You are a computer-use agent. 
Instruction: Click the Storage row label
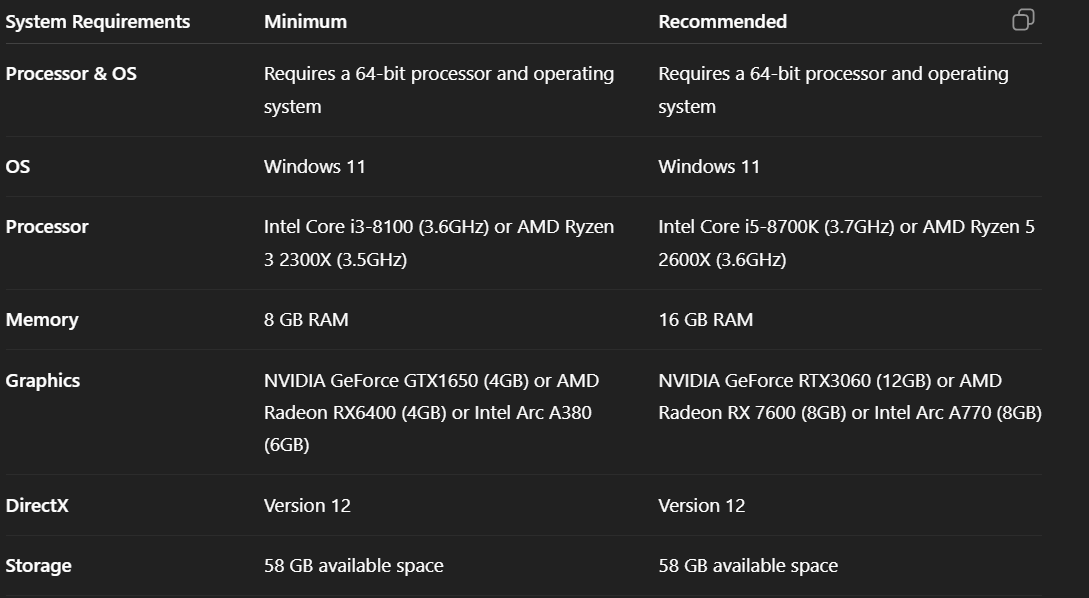[39, 565]
